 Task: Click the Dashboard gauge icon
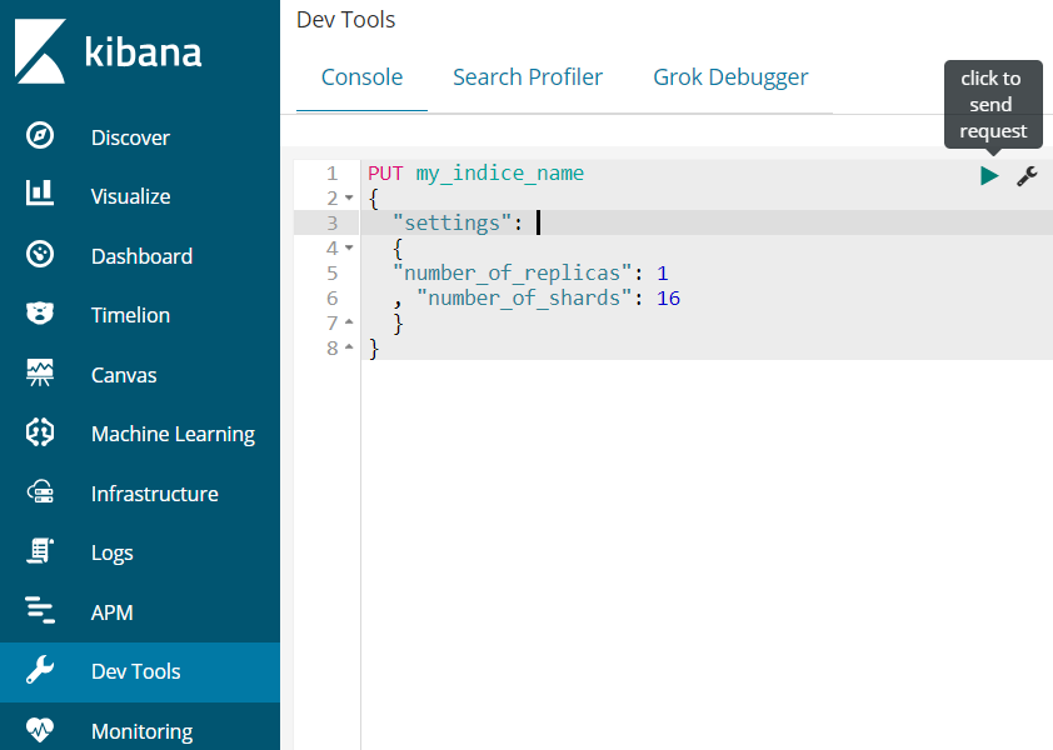tap(40, 254)
